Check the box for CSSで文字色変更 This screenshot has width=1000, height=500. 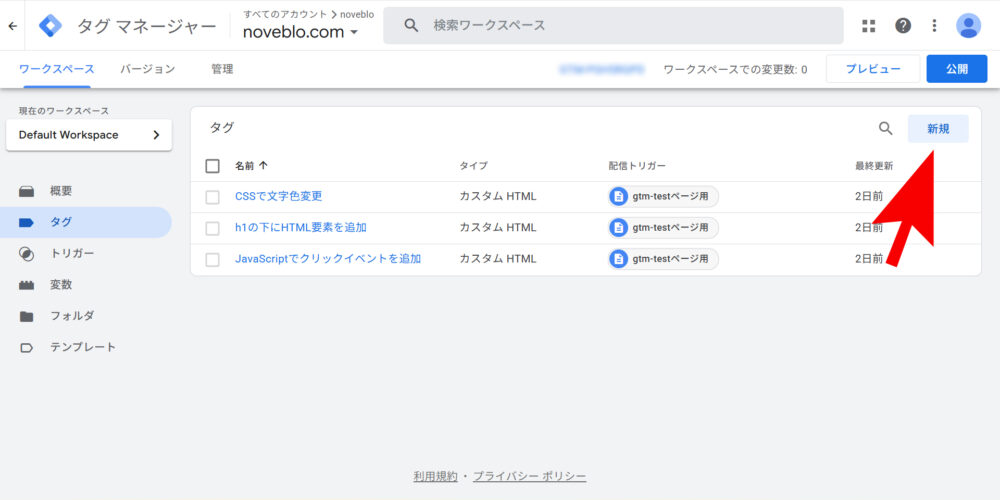click(212, 197)
